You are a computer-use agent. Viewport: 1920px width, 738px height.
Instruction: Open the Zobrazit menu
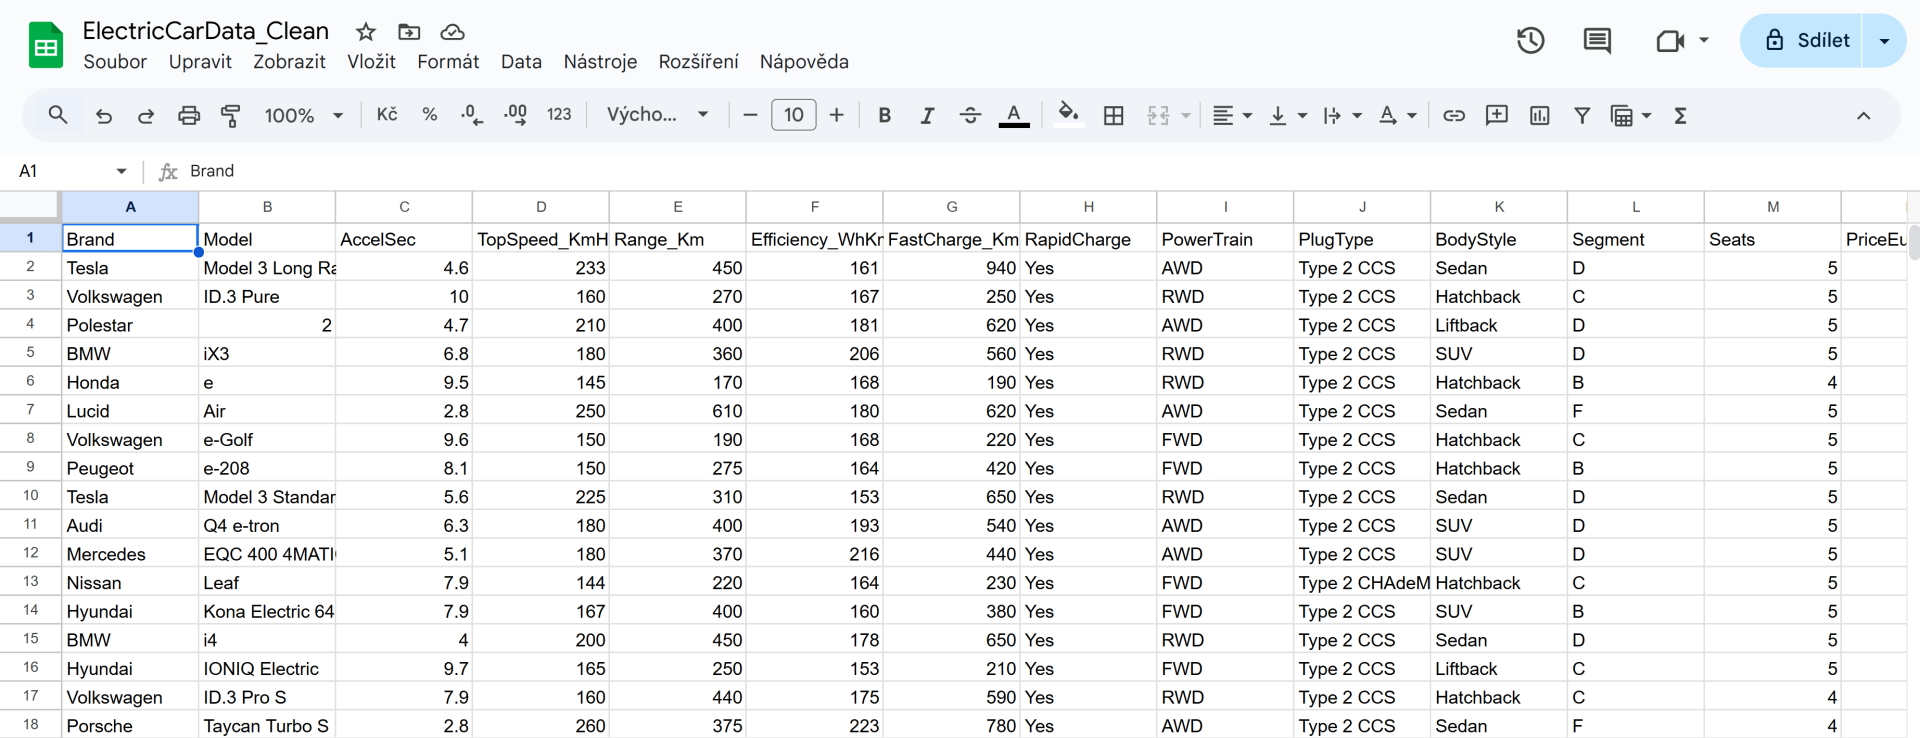tap(289, 62)
